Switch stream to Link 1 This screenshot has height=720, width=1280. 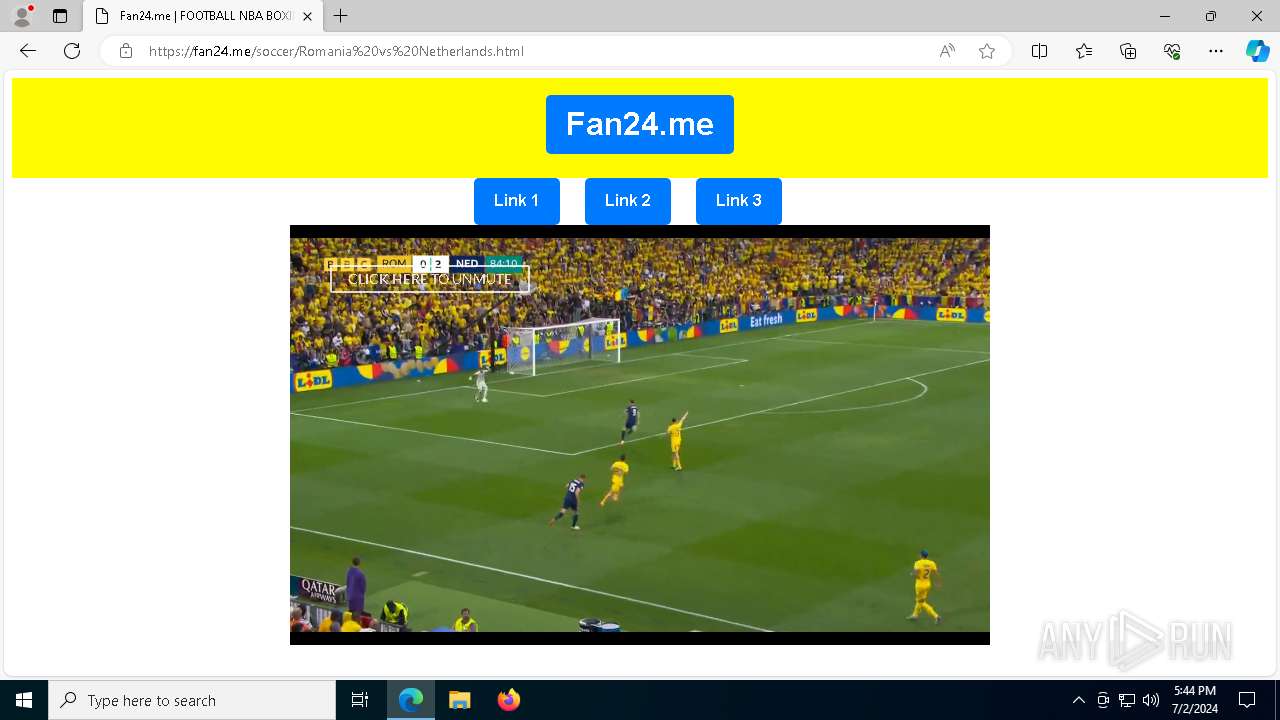coord(516,201)
